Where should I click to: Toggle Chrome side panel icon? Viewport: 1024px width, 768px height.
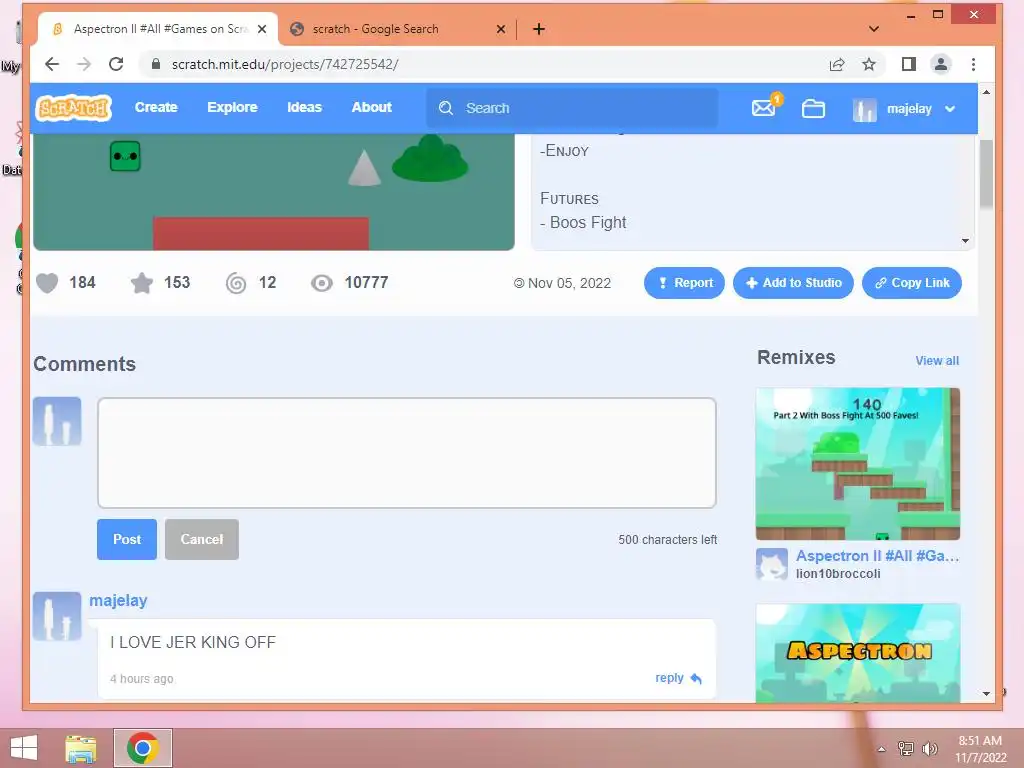[908, 64]
